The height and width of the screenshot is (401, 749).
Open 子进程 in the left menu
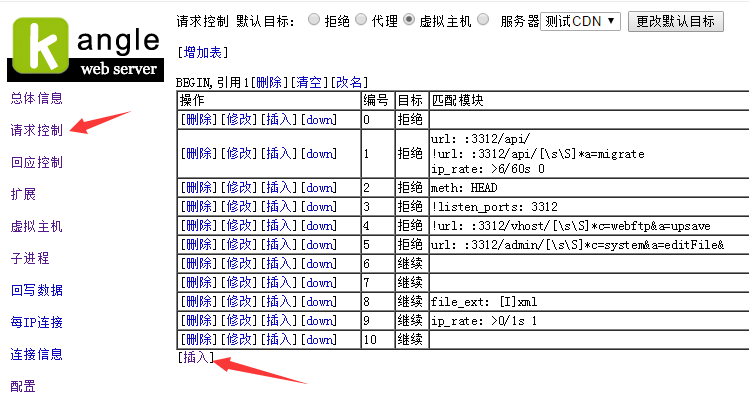pos(29,258)
